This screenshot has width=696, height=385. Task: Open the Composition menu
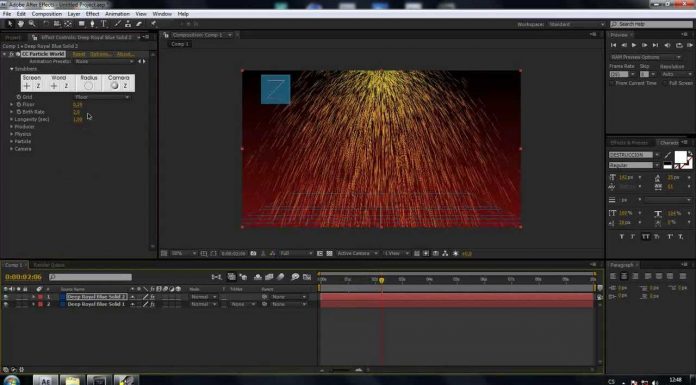[x=47, y=14]
